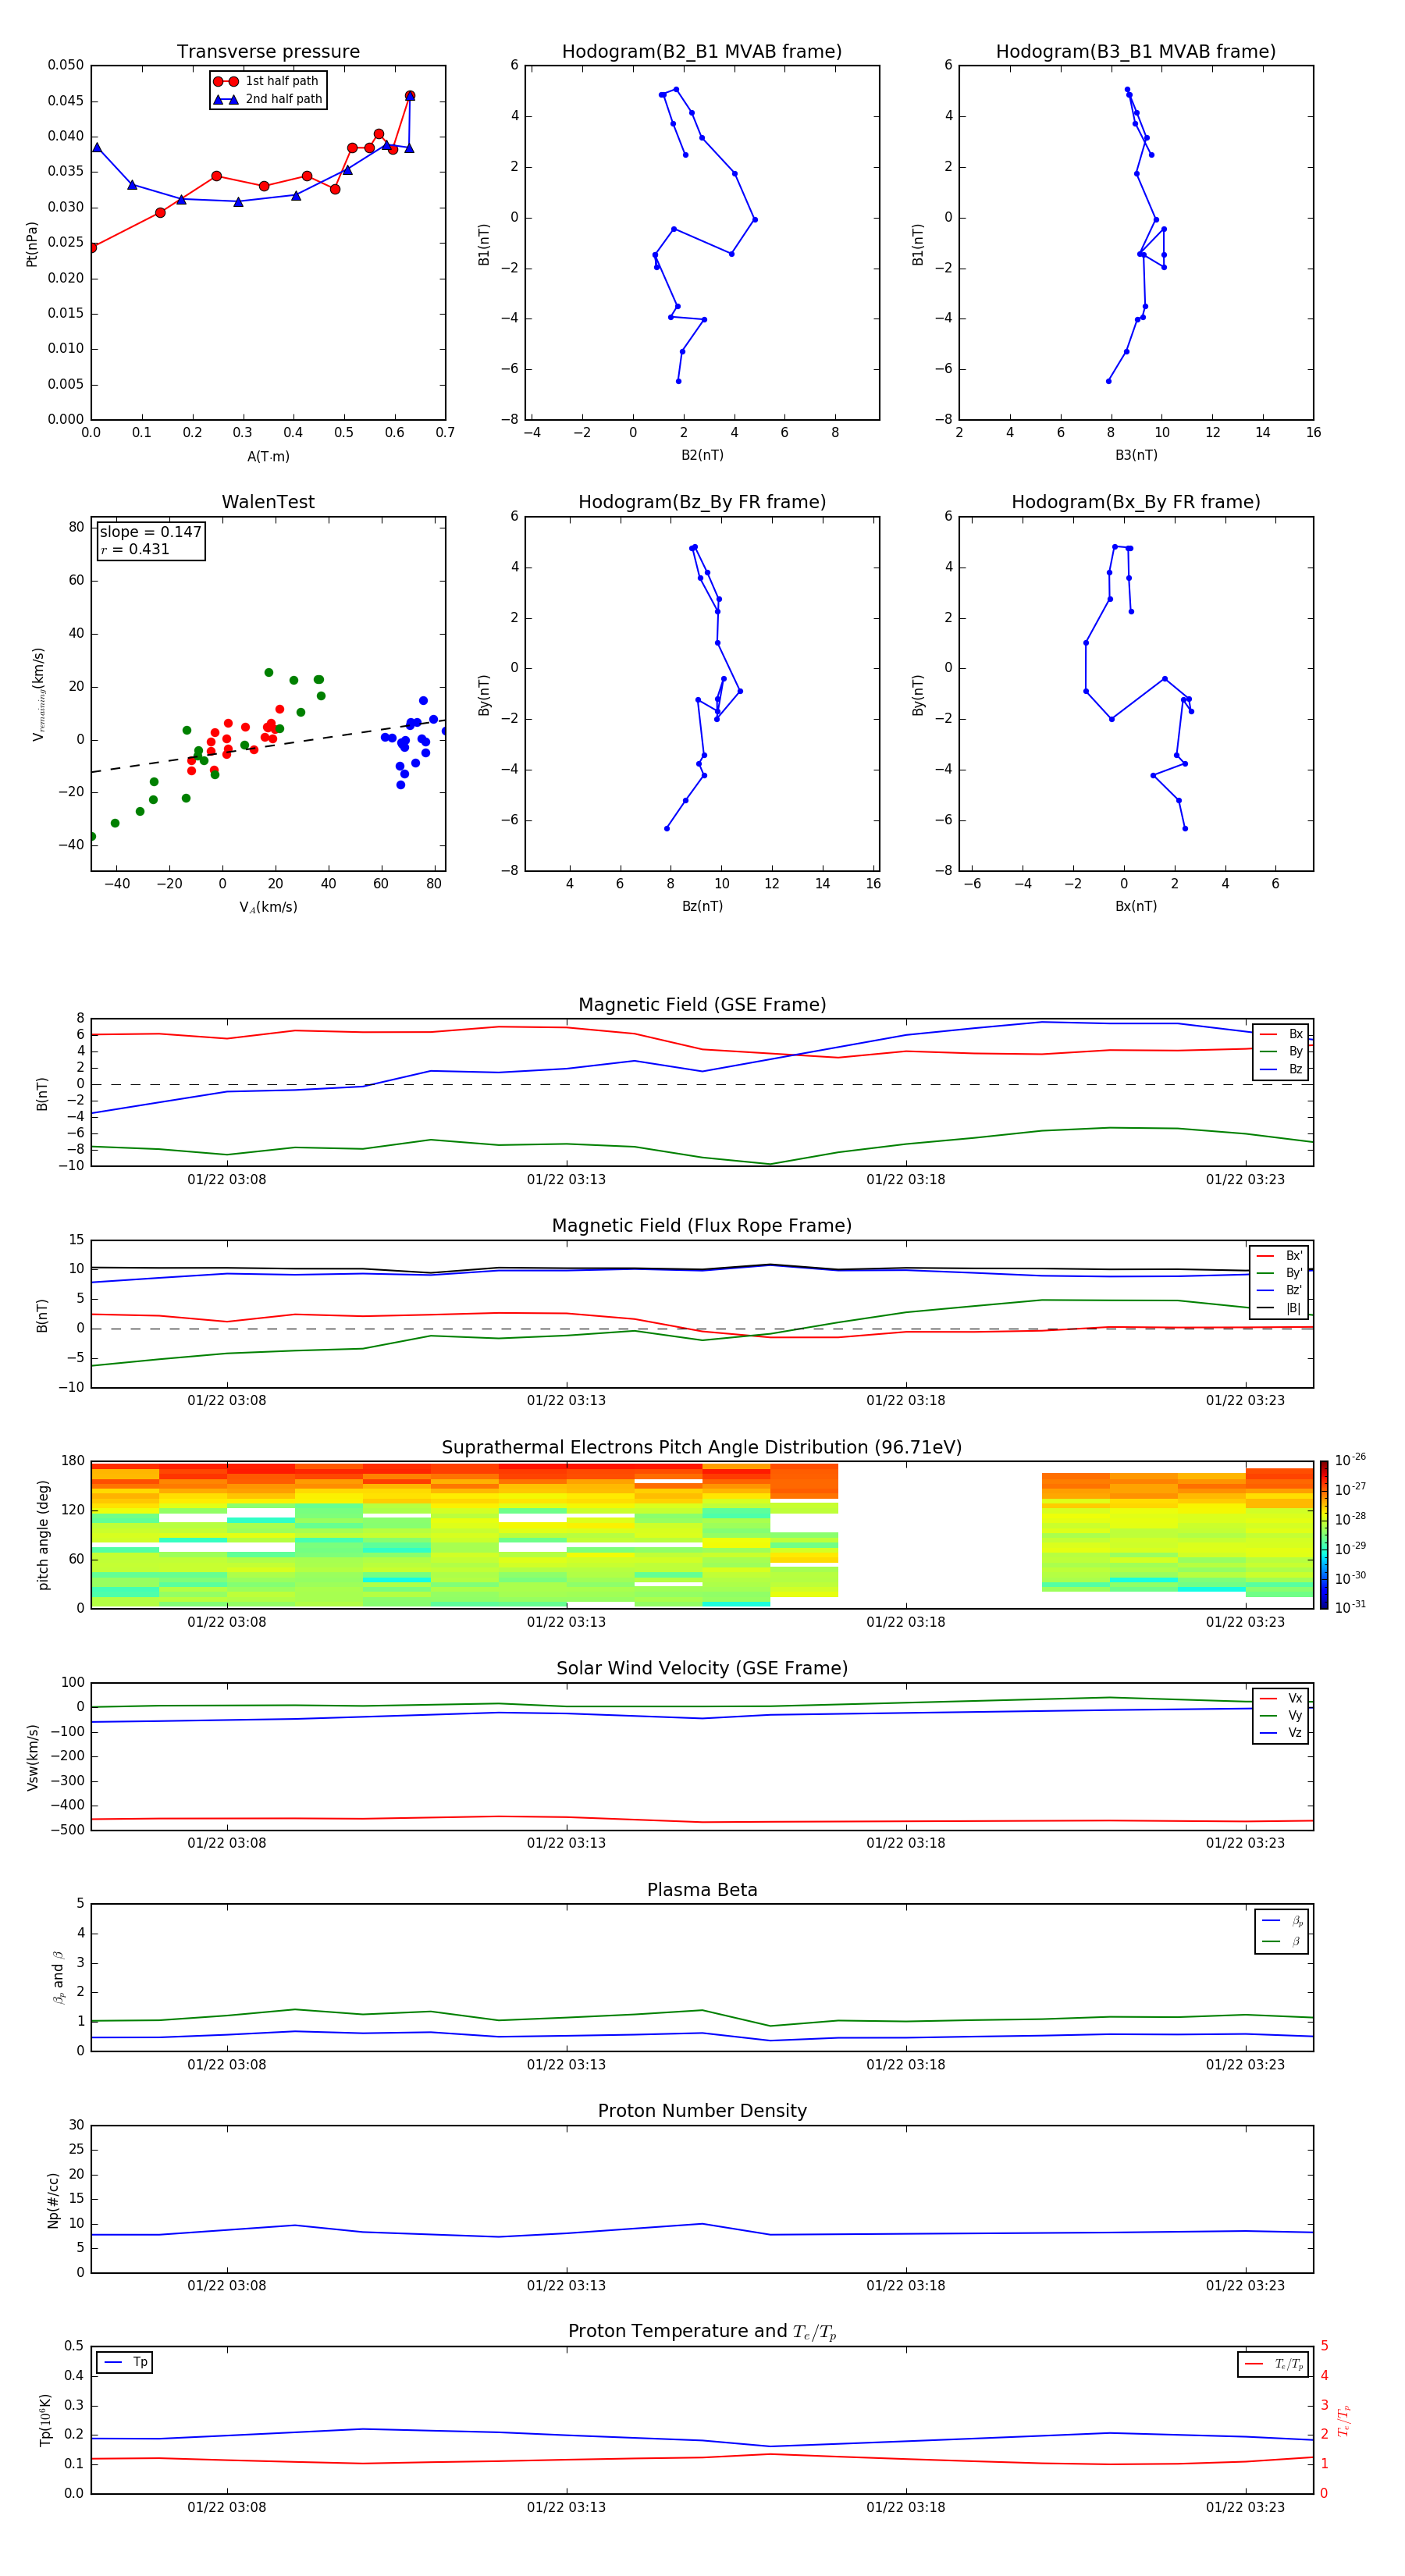
Task: Click the 'B2(nT)' axis label
Action: 702,455
